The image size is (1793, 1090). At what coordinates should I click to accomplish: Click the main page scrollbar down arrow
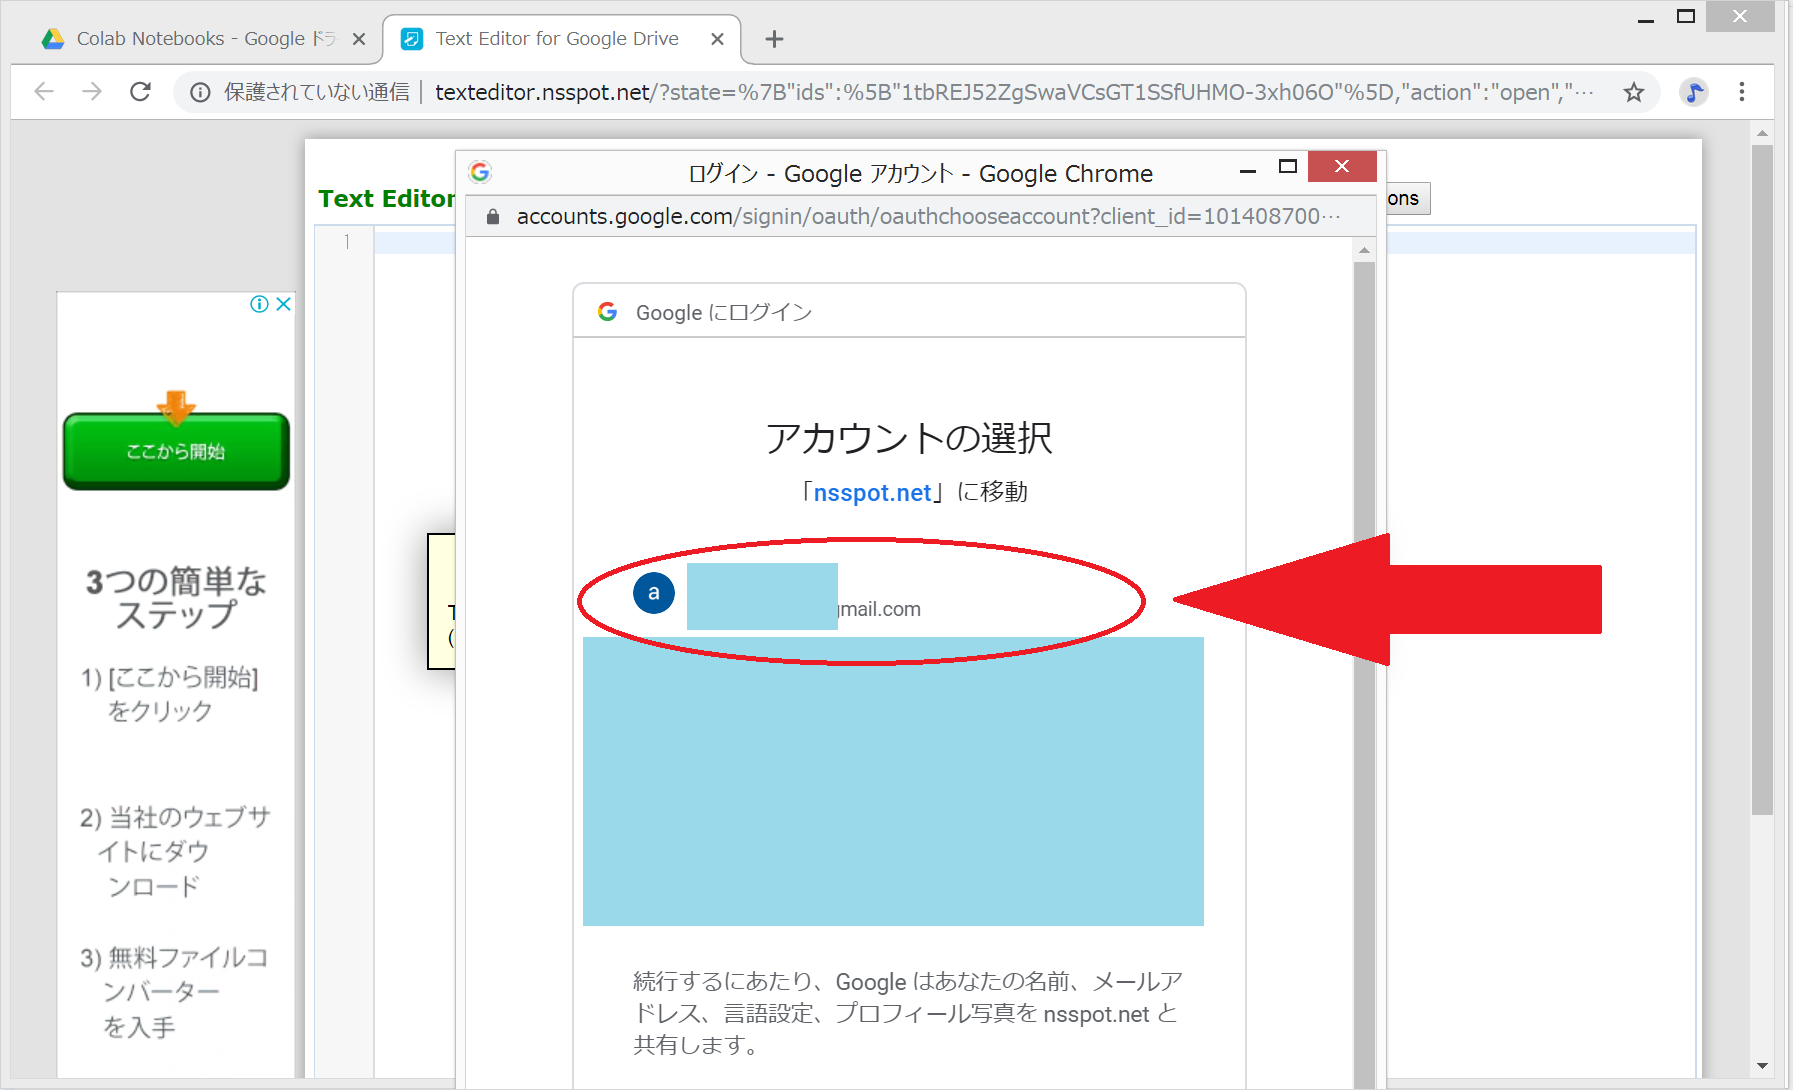1762,1066
